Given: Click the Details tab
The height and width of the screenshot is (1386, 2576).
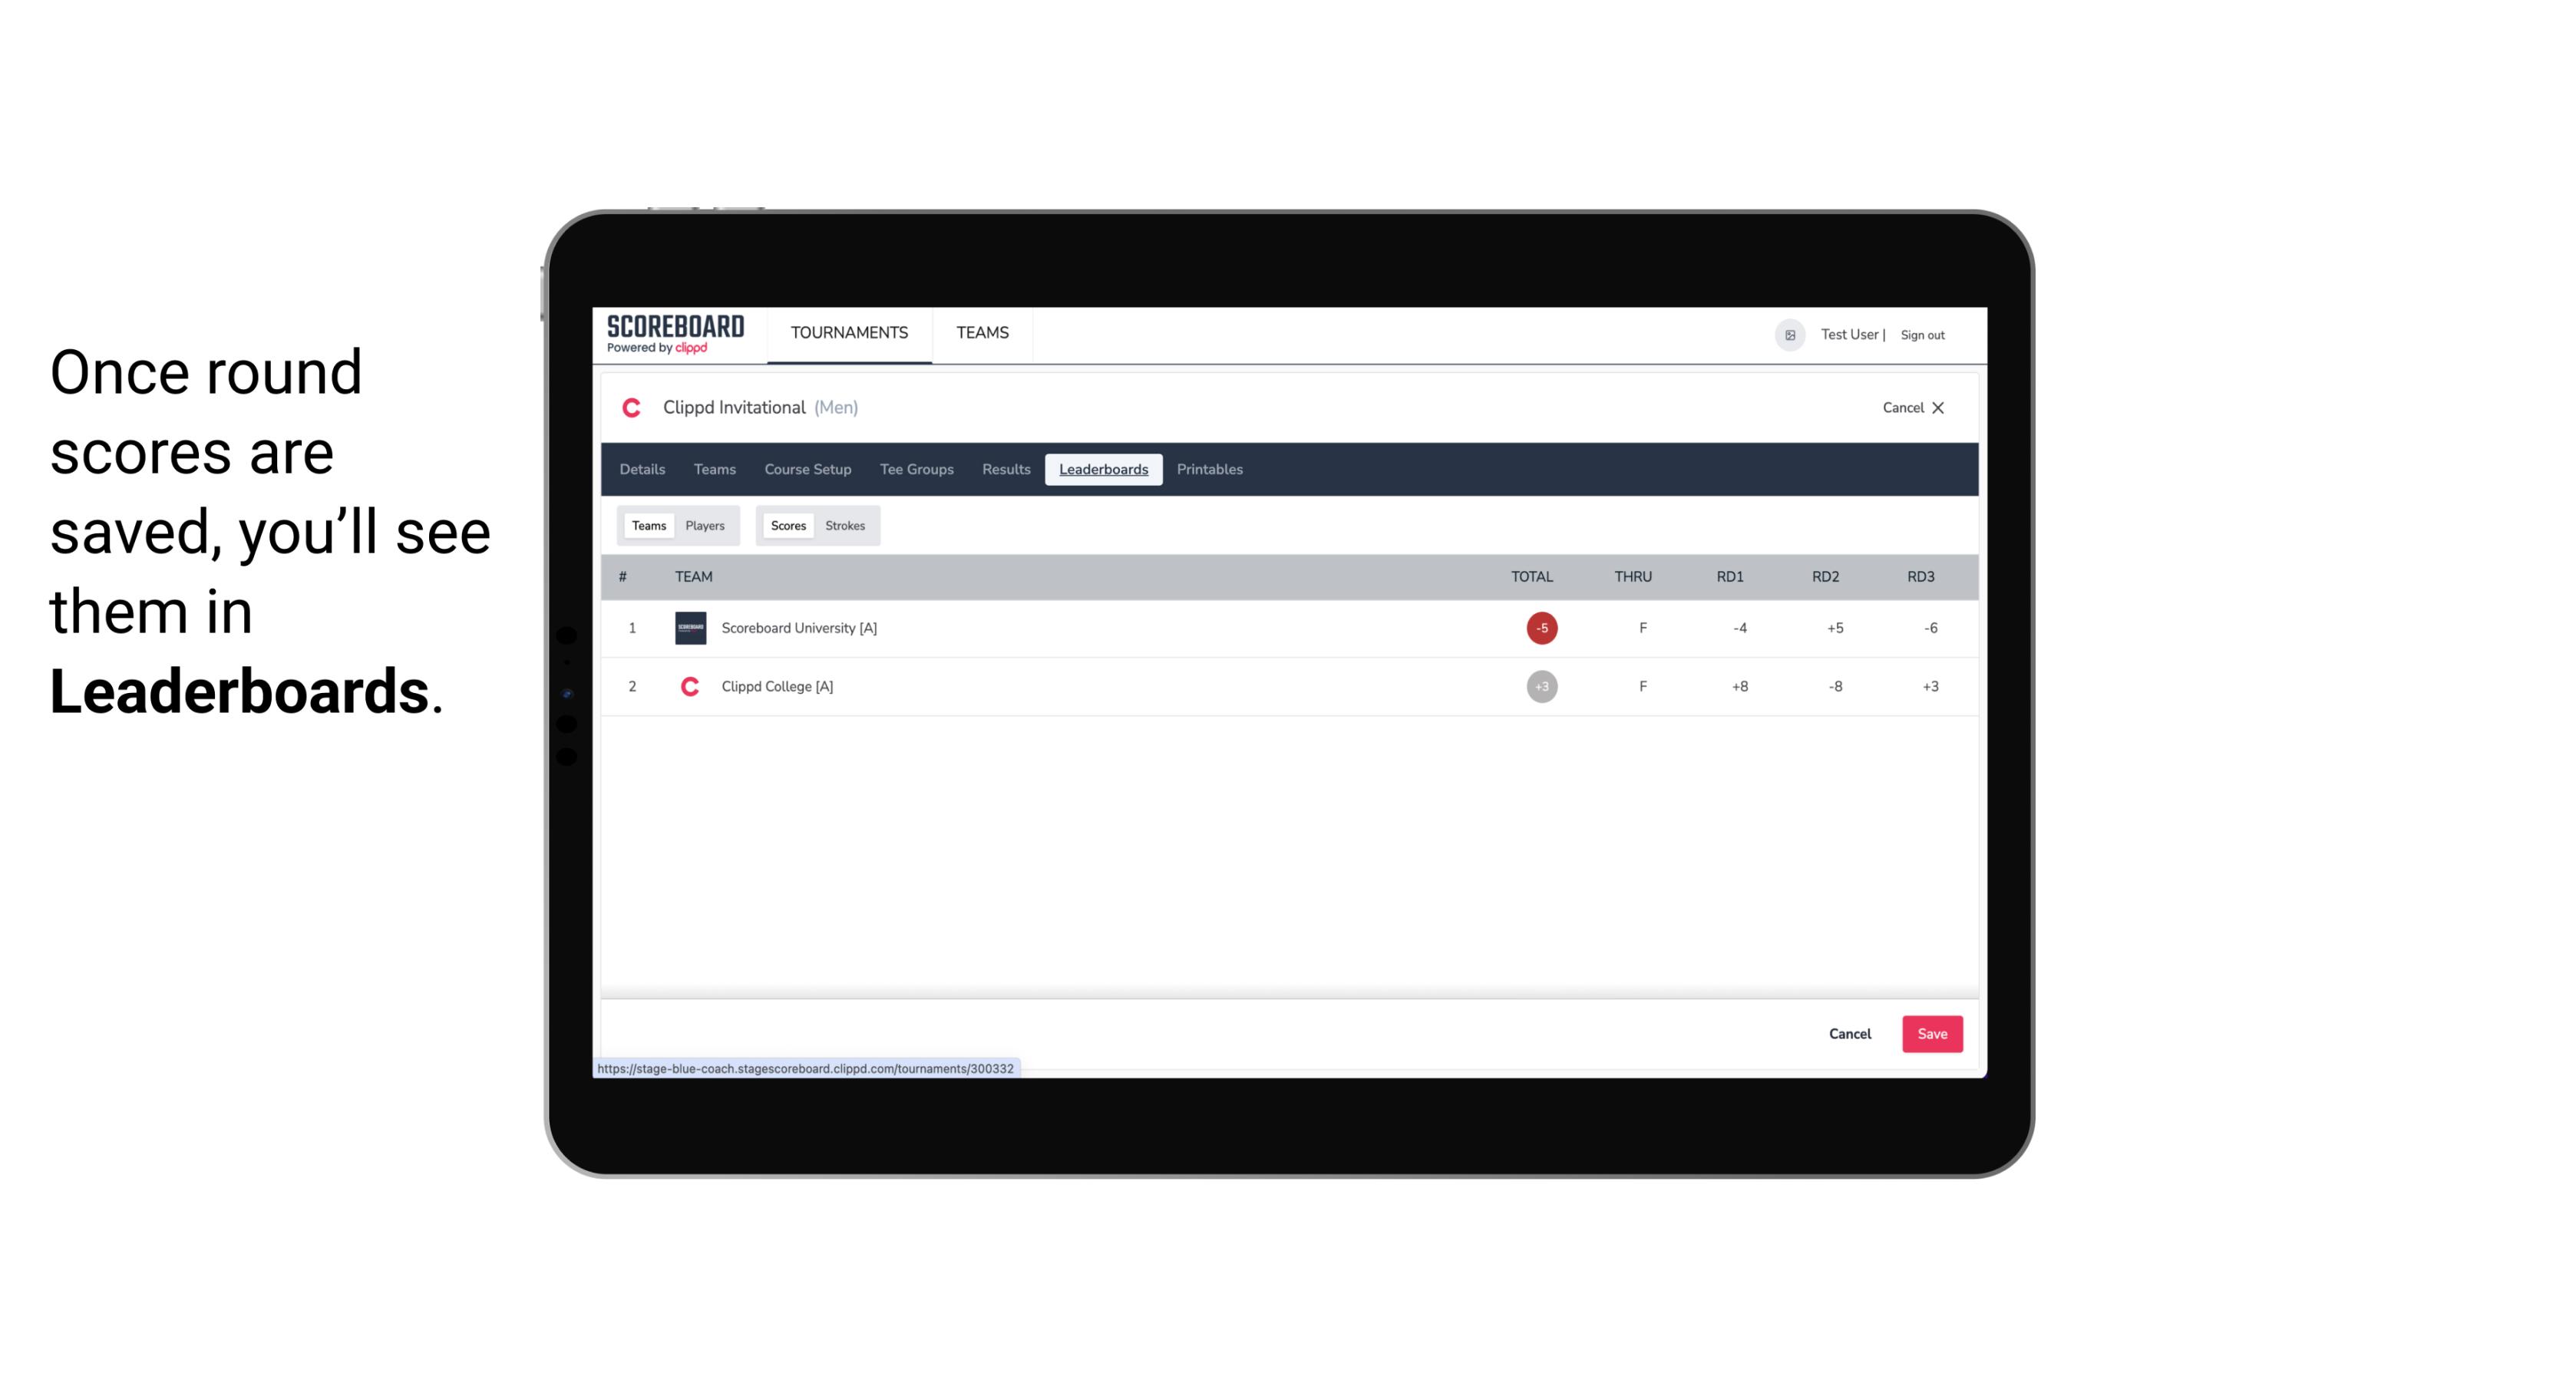Looking at the screenshot, I should [640, 470].
